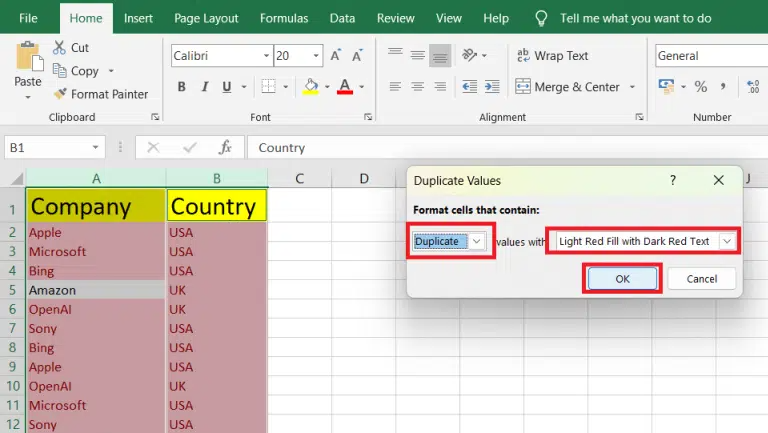The height and width of the screenshot is (433, 768).
Task: Select the Amazon cell in column A
Action: coord(96,290)
